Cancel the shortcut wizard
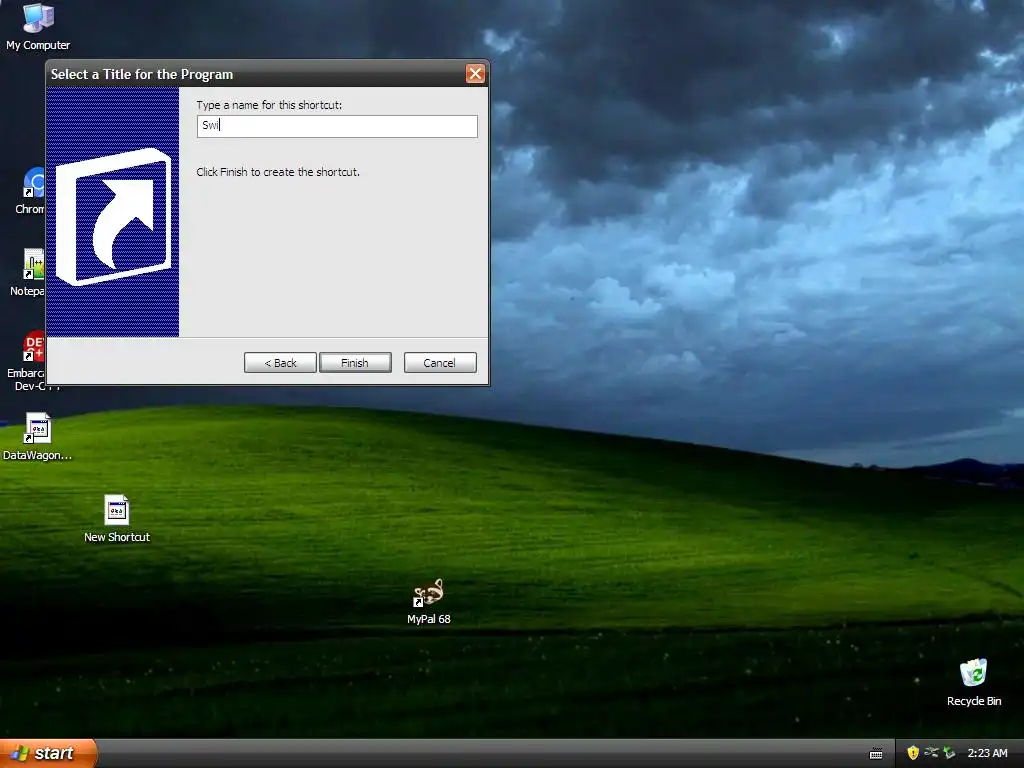The width and height of the screenshot is (1024, 768). (x=440, y=362)
